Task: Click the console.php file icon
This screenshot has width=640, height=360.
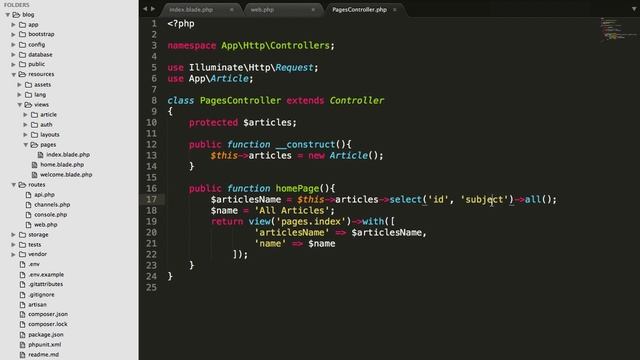Action: pos(28,215)
